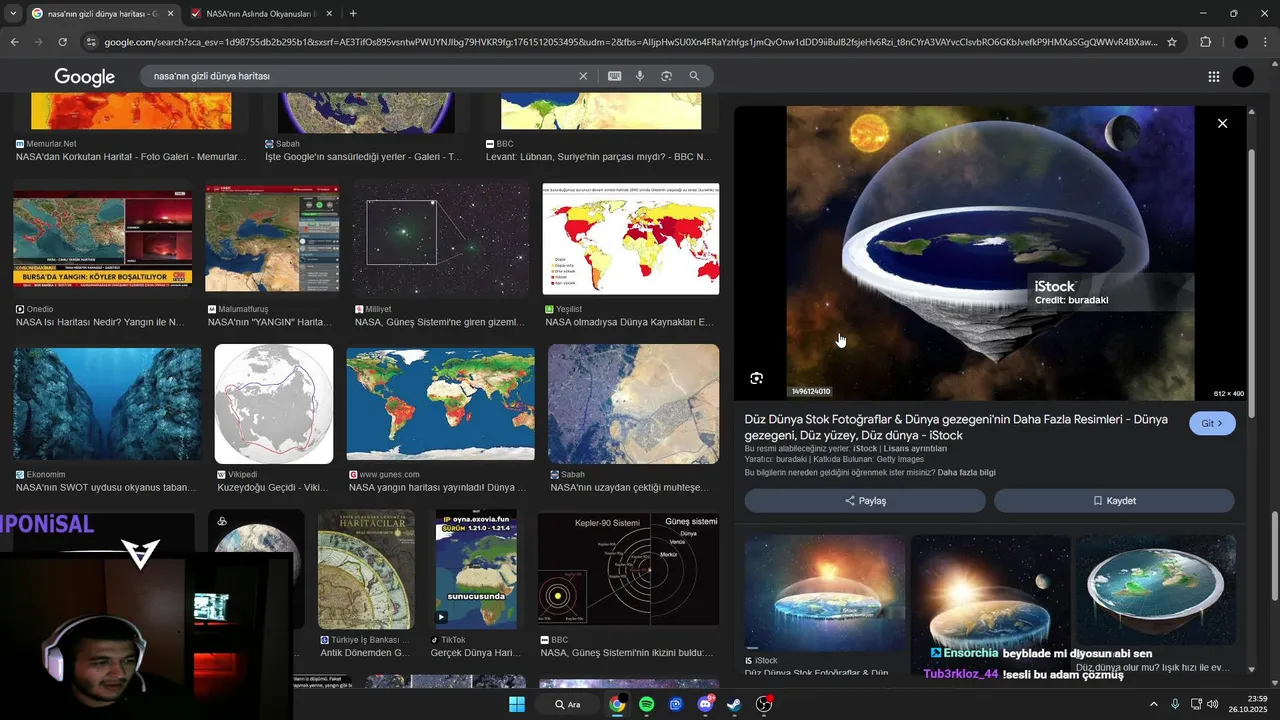Image resolution: width=1280 pixels, height=720 pixels.
Task: Search by image with Google Lens
Action: coord(666,76)
